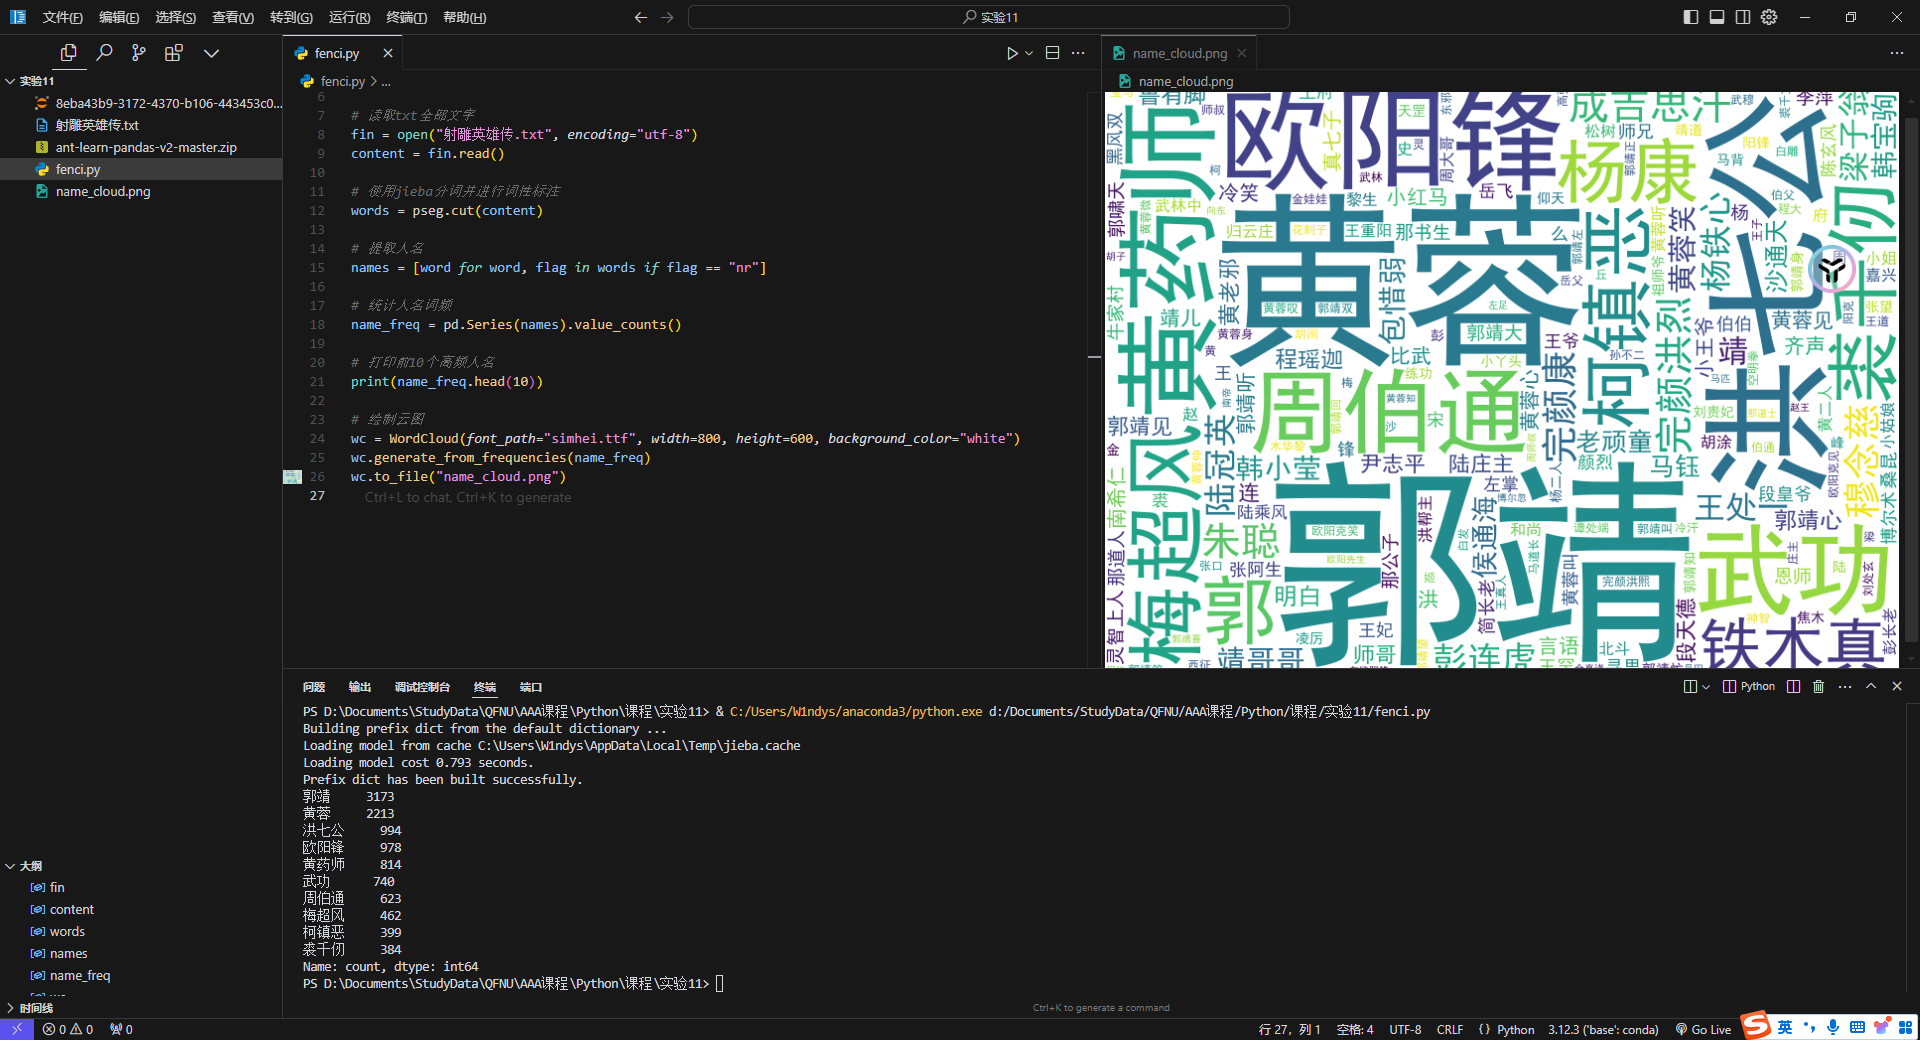Select the Python 3.12.3 conda interpreter
This screenshot has height=1040, width=1920.
[1603, 1029]
